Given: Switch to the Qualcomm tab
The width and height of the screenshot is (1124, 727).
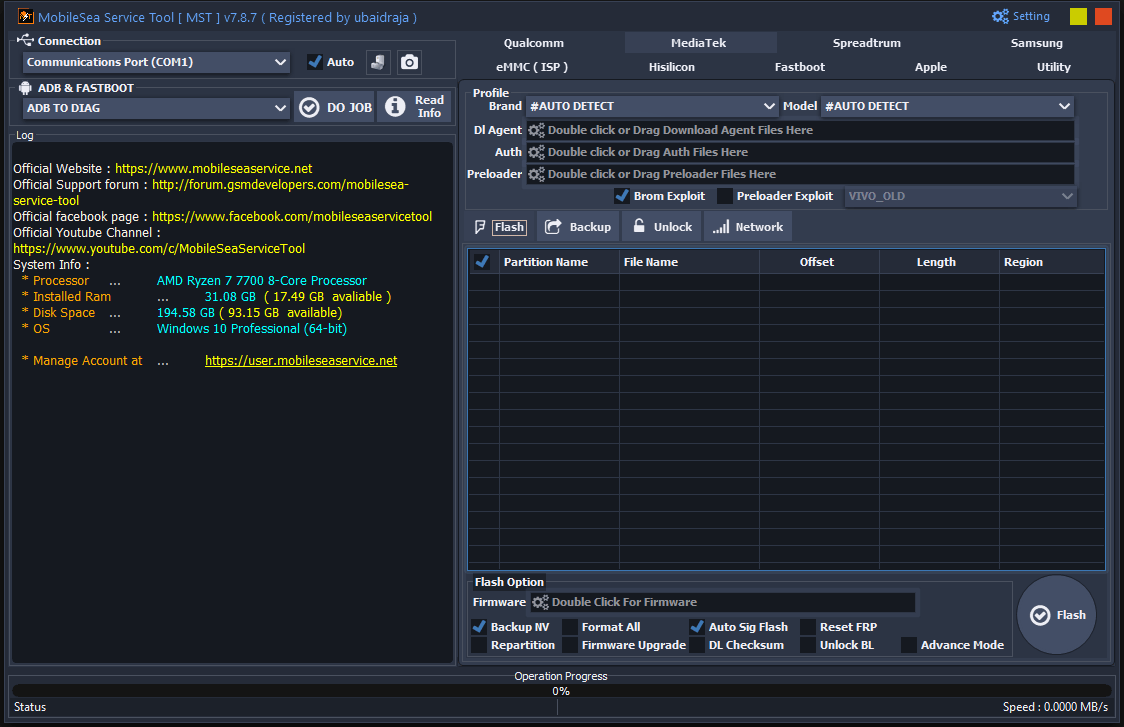Looking at the screenshot, I should pos(533,42).
